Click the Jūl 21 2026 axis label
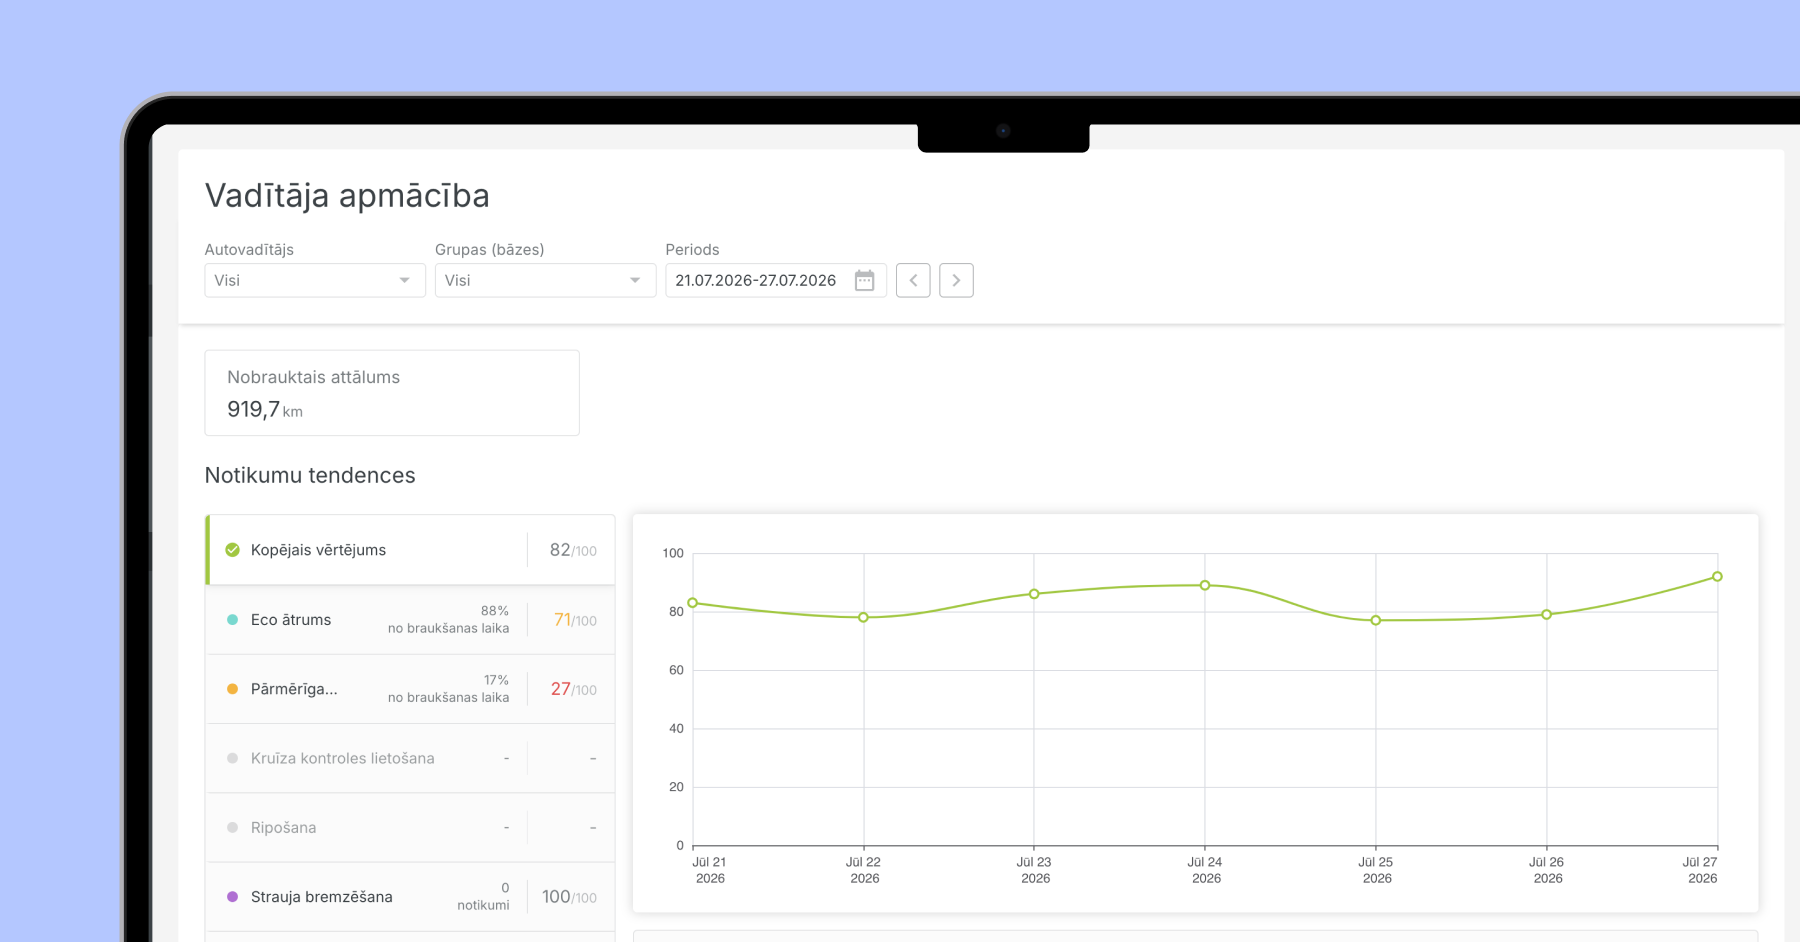This screenshot has width=1800, height=942. pyautogui.click(x=710, y=870)
